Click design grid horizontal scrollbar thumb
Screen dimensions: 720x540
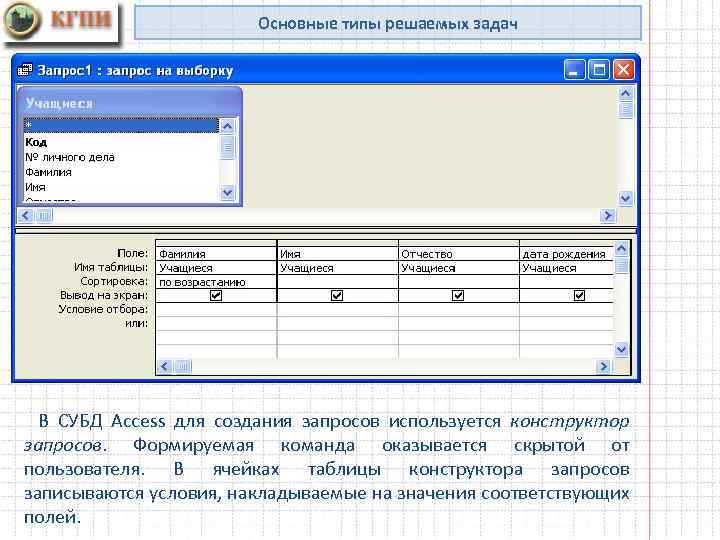(x=183, y=366)
